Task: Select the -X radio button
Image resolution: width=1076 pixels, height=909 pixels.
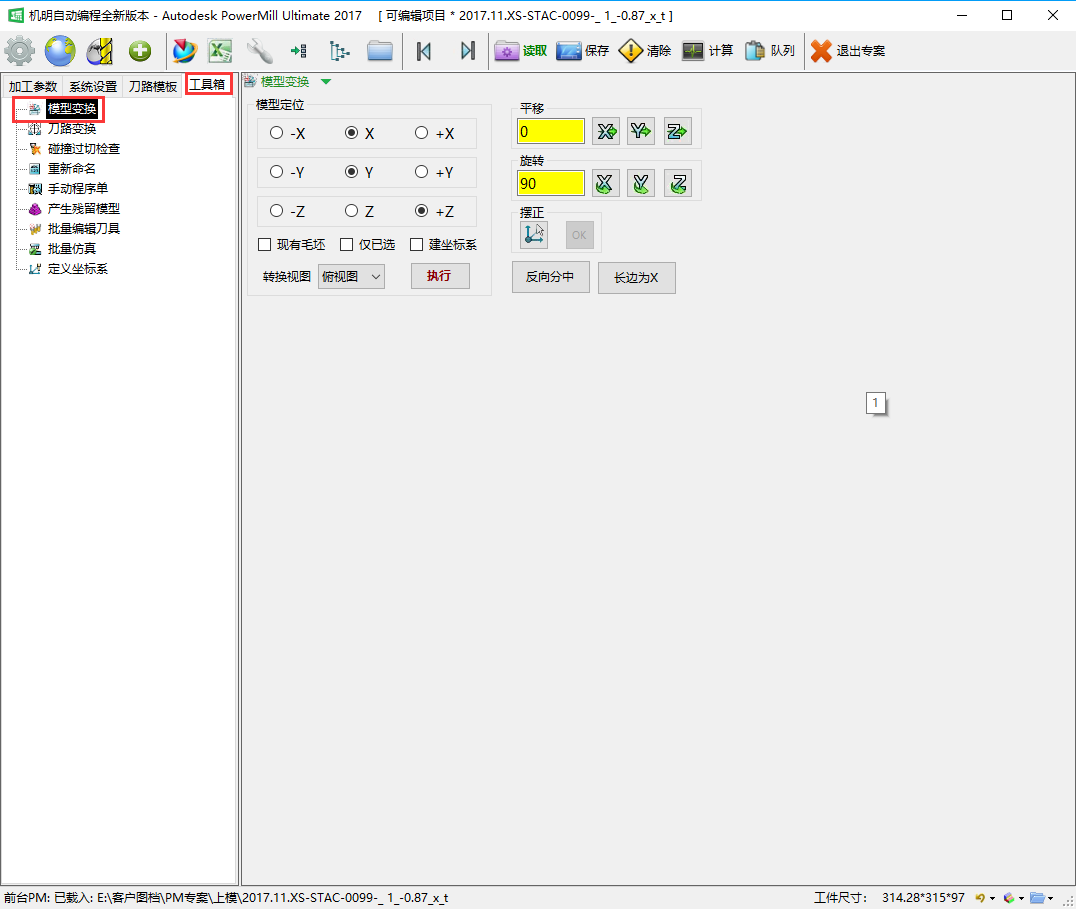Action: (277, 133)
